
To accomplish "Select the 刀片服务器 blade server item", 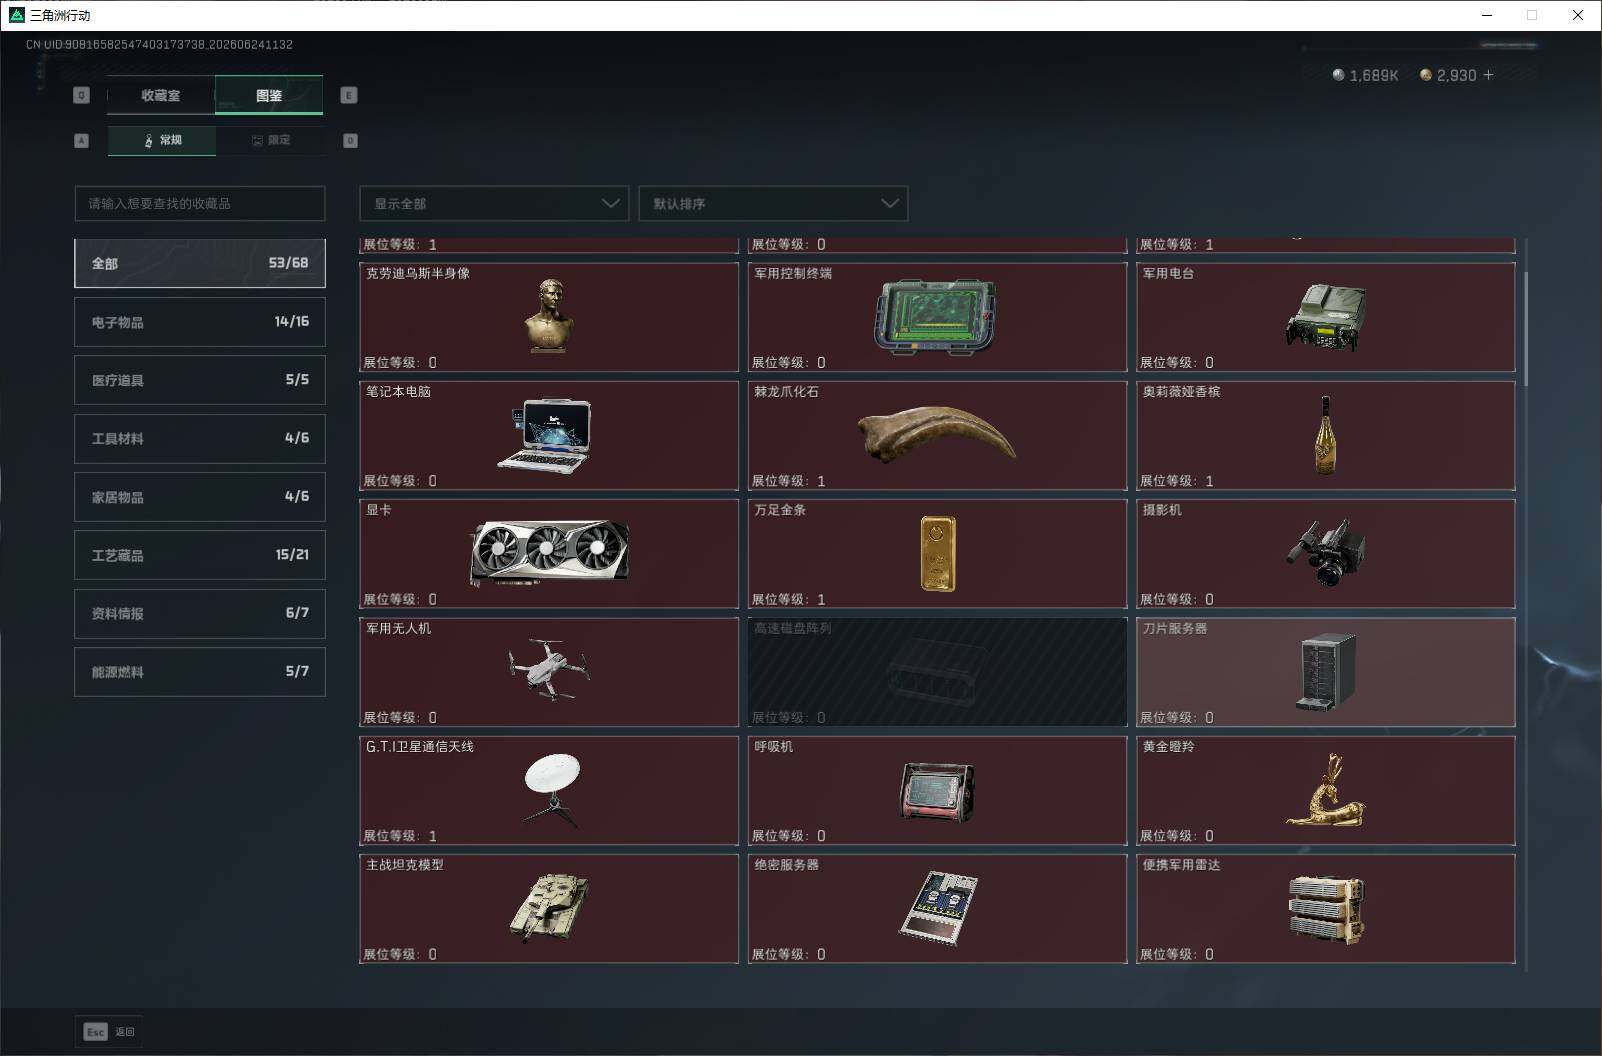I will pos(1325,672).
